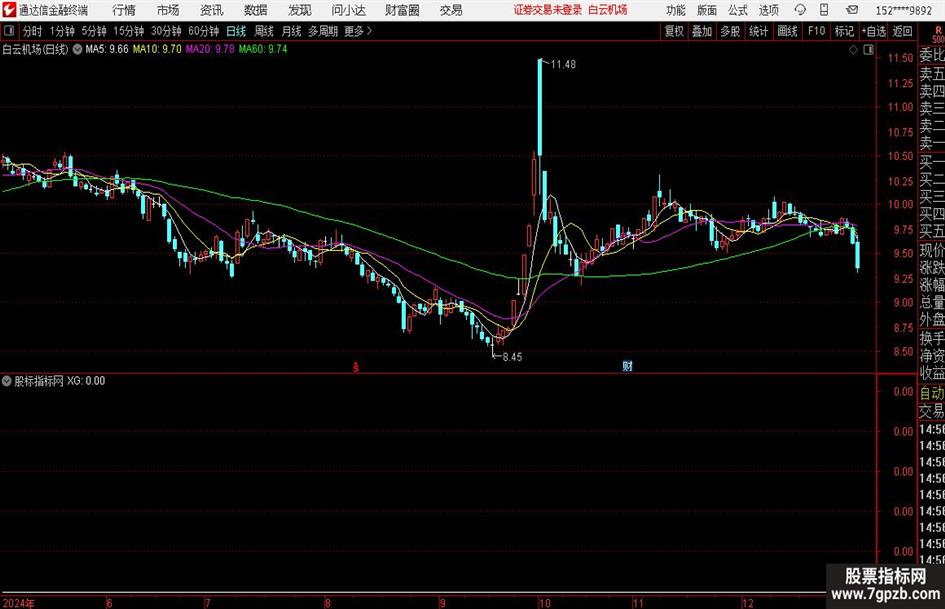
Task: Open the 发现 menu
Action: [x=300, y=10]
